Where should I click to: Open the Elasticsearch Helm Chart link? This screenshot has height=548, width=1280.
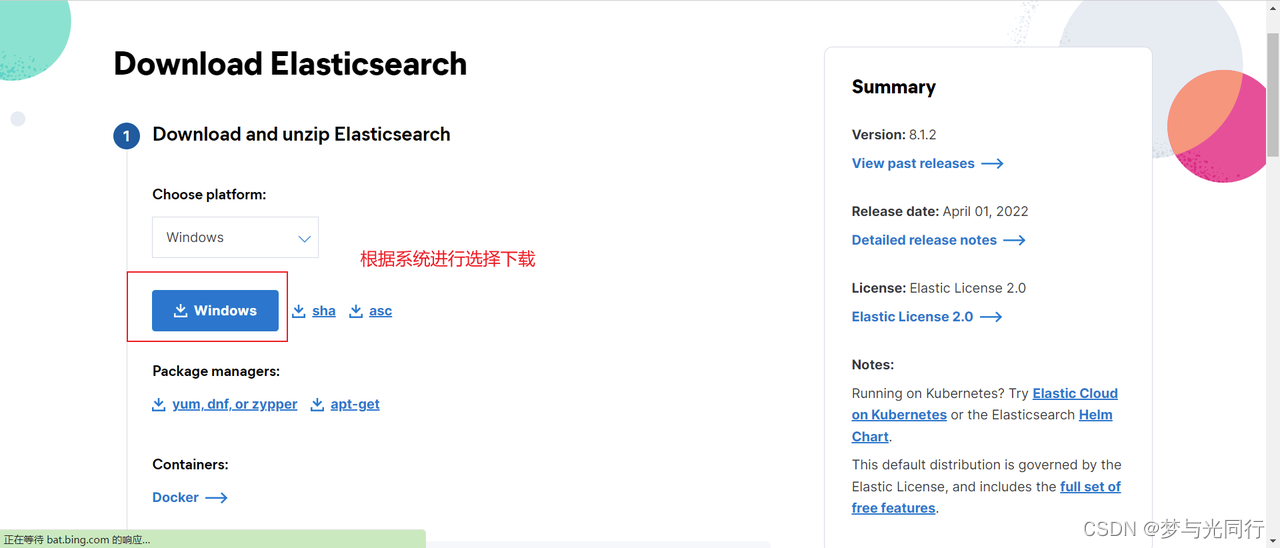click(x=982, y=426)
